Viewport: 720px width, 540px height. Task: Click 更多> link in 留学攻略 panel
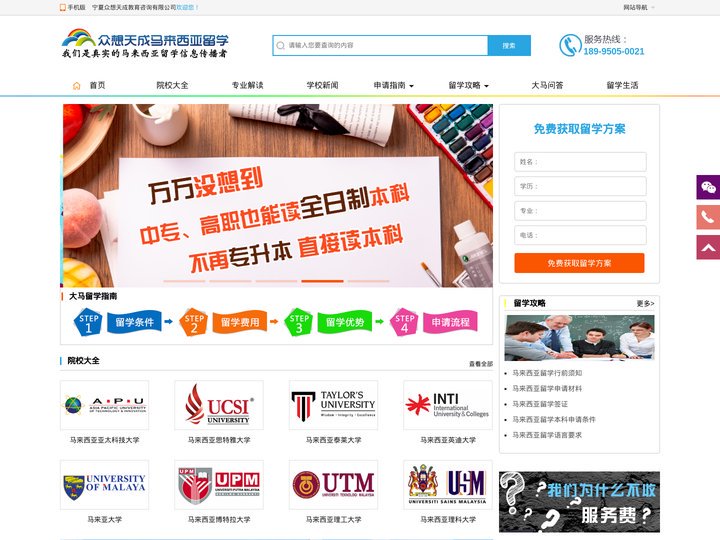click(x=645, y=304)
